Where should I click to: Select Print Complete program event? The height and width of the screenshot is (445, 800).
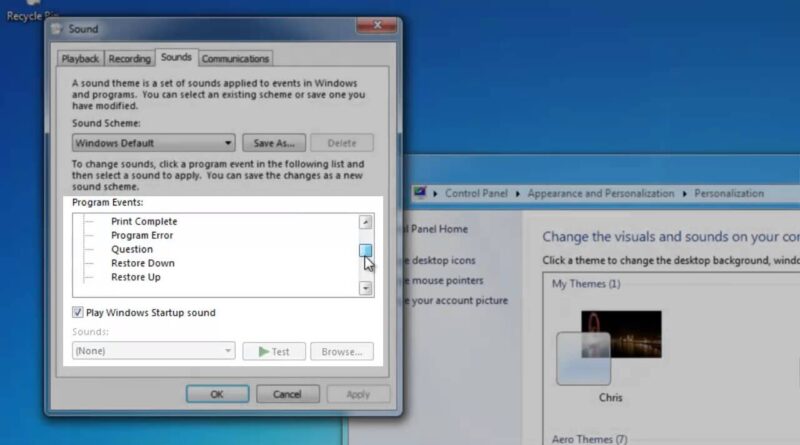point(144,221)
